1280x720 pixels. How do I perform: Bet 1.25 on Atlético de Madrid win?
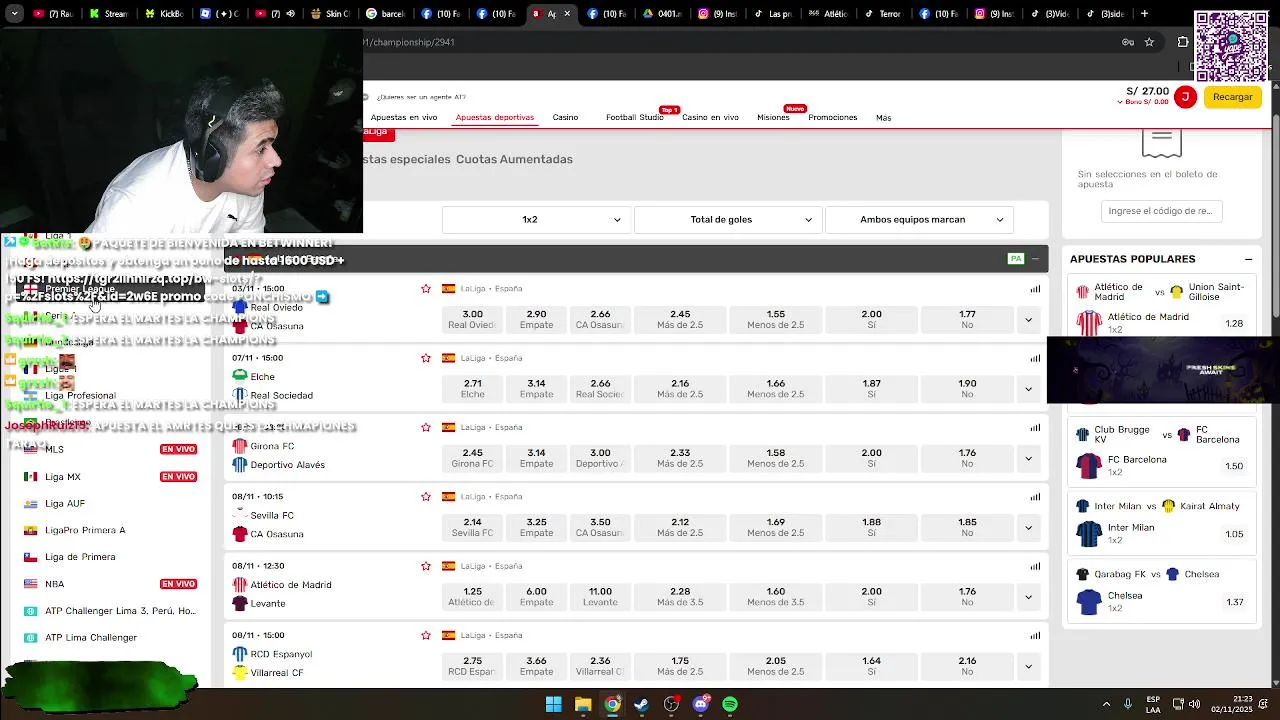point(472,597)
